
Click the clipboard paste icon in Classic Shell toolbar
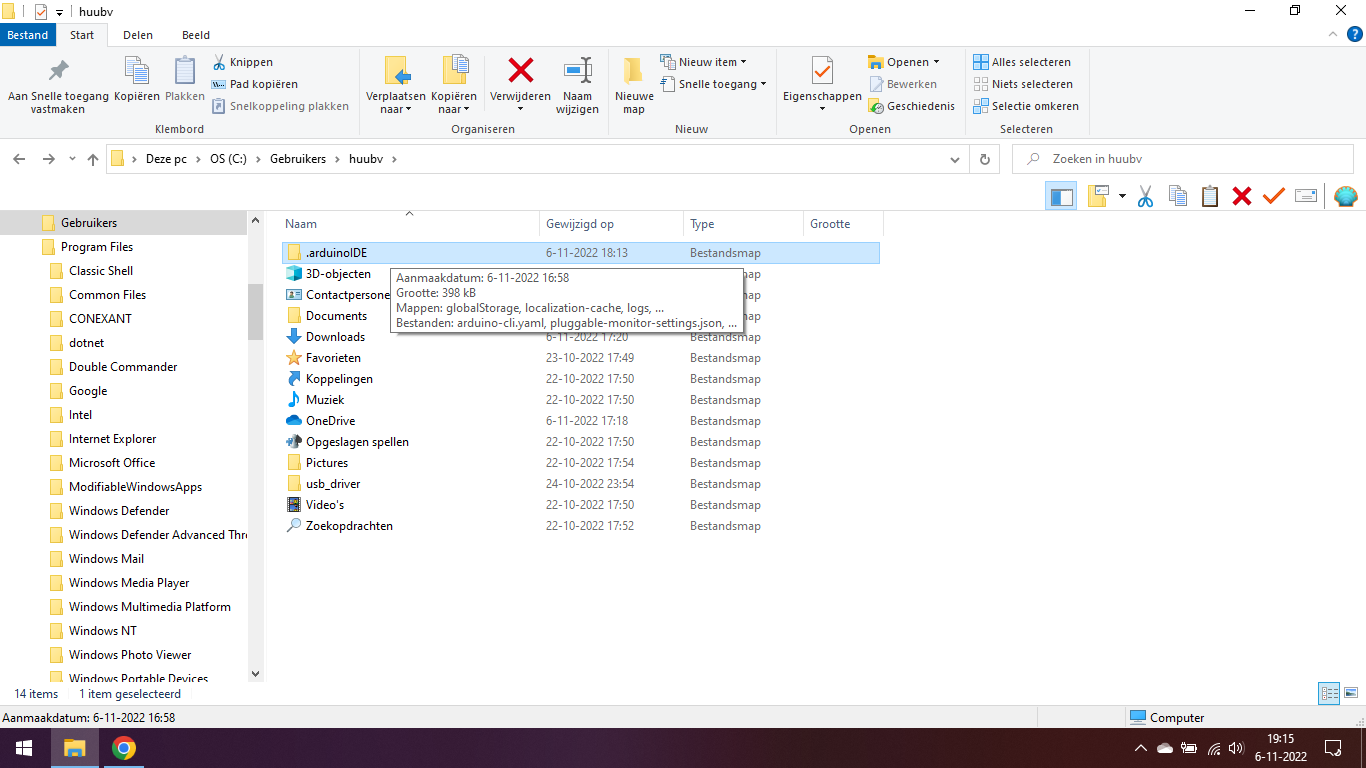click(1210, 196)
